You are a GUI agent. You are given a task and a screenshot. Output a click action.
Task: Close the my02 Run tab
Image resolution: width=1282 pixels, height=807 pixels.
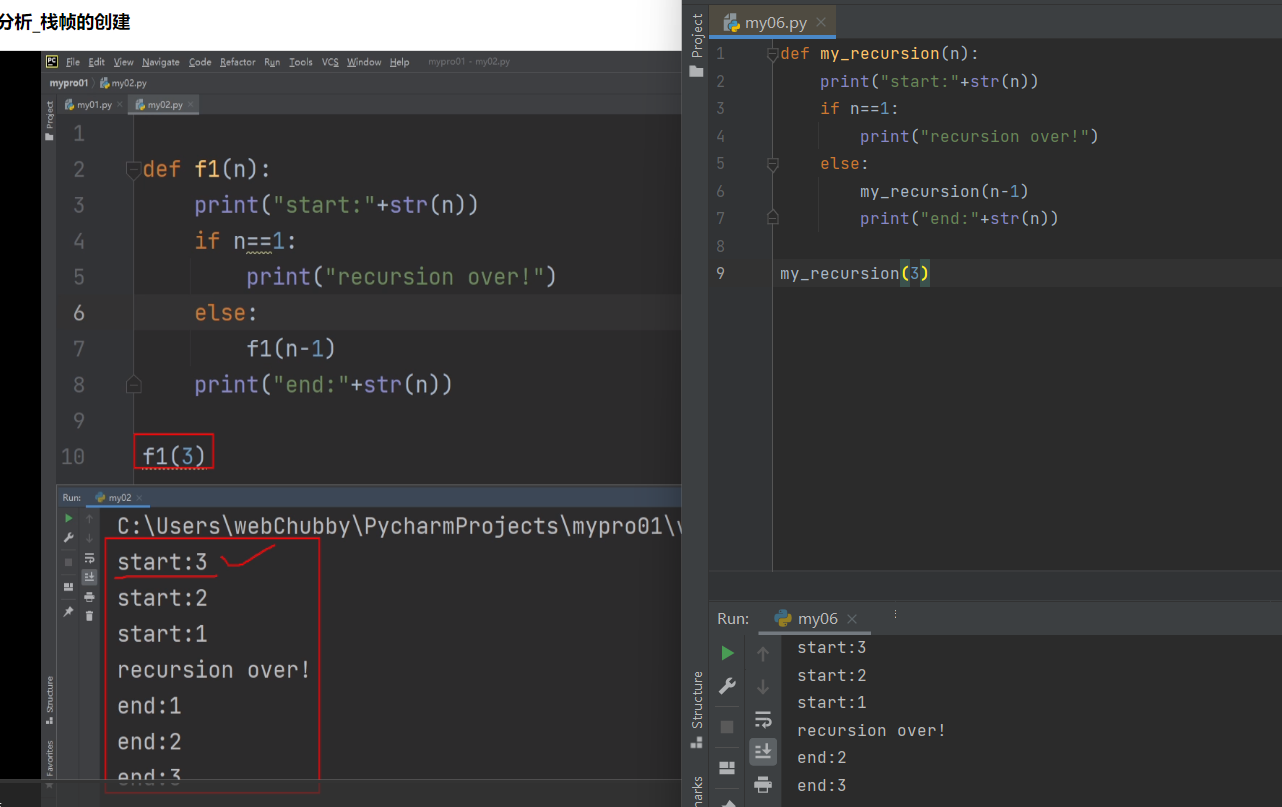tap(139, 498)
